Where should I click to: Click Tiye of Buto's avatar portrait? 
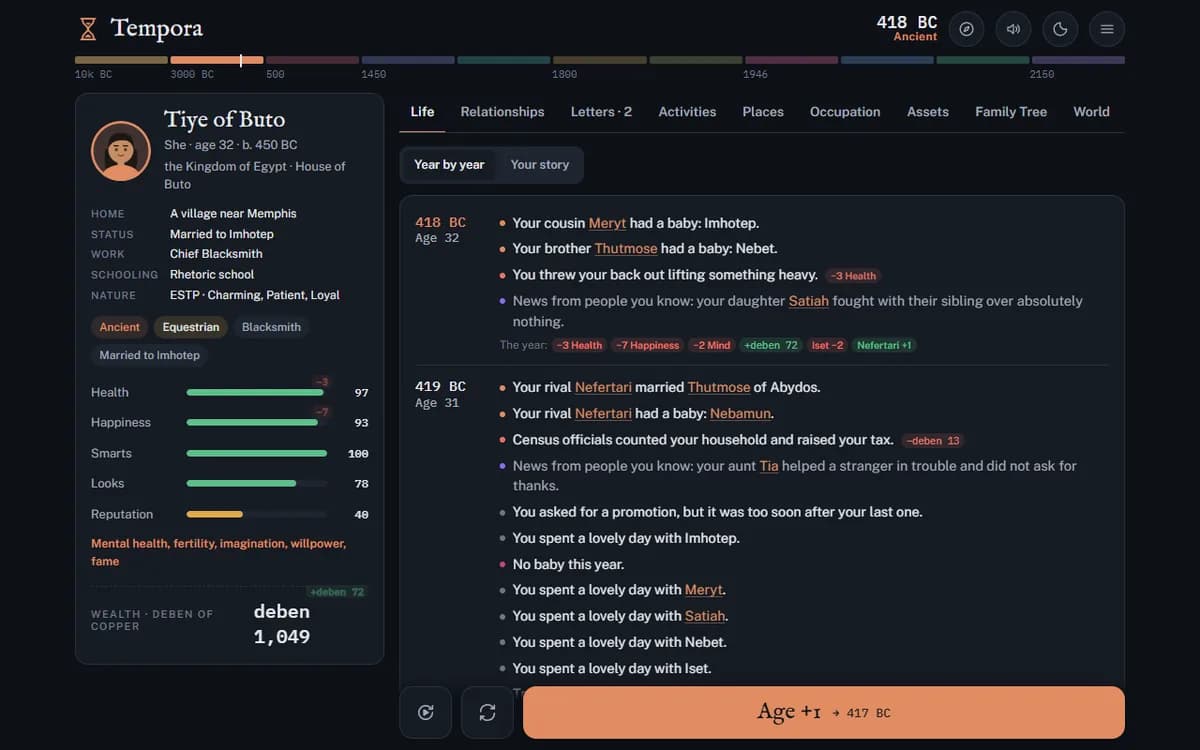[121, 151]
